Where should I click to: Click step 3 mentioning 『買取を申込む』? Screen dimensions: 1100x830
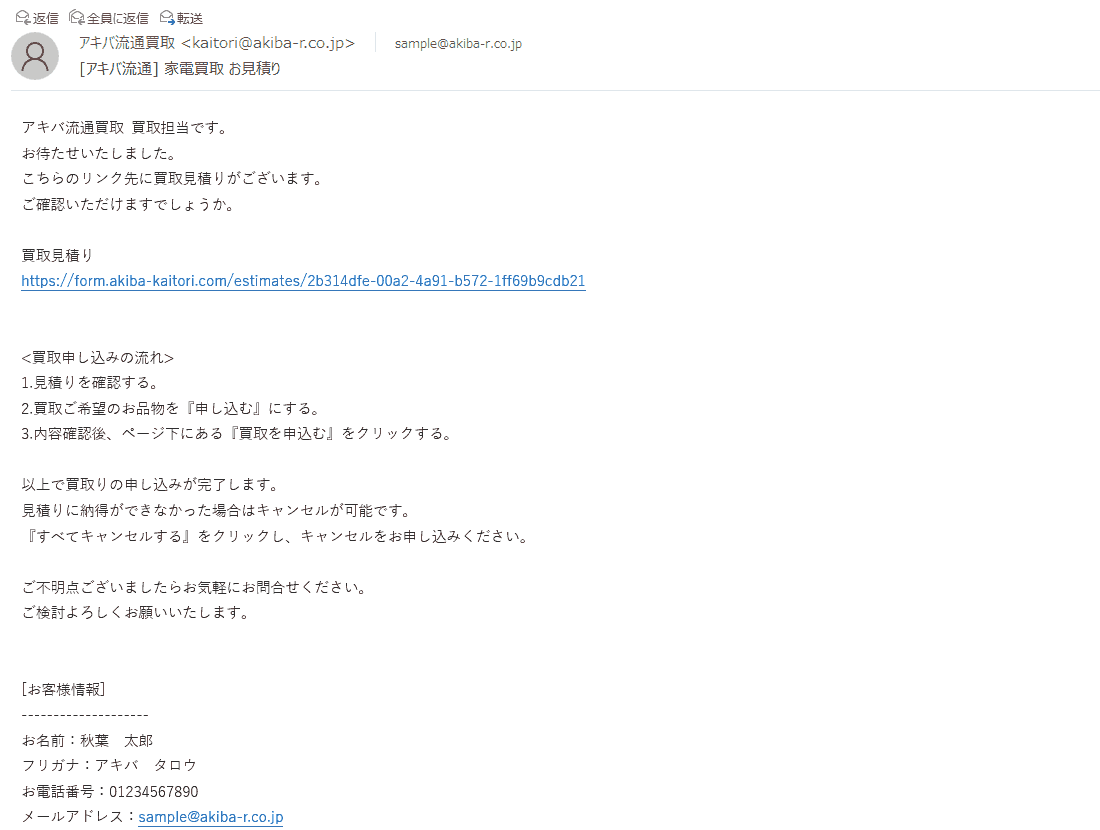click(236, 434)
